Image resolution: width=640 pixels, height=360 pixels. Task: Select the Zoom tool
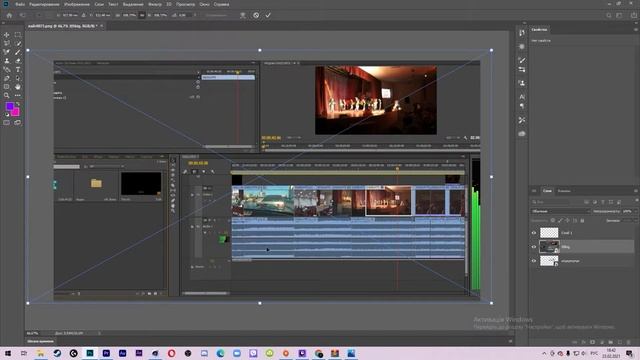pyautogui.click(x=7, y=96)
